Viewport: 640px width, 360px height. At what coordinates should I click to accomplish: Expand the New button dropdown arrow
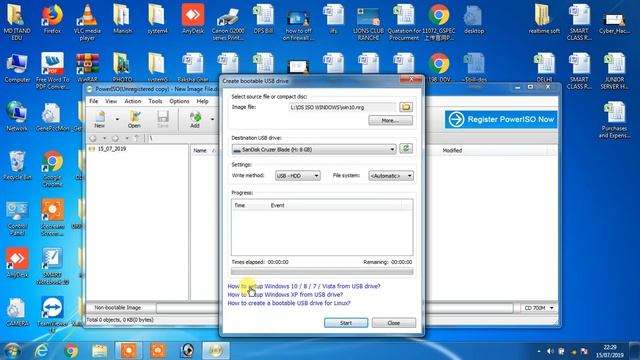click(x=117, y=119)
